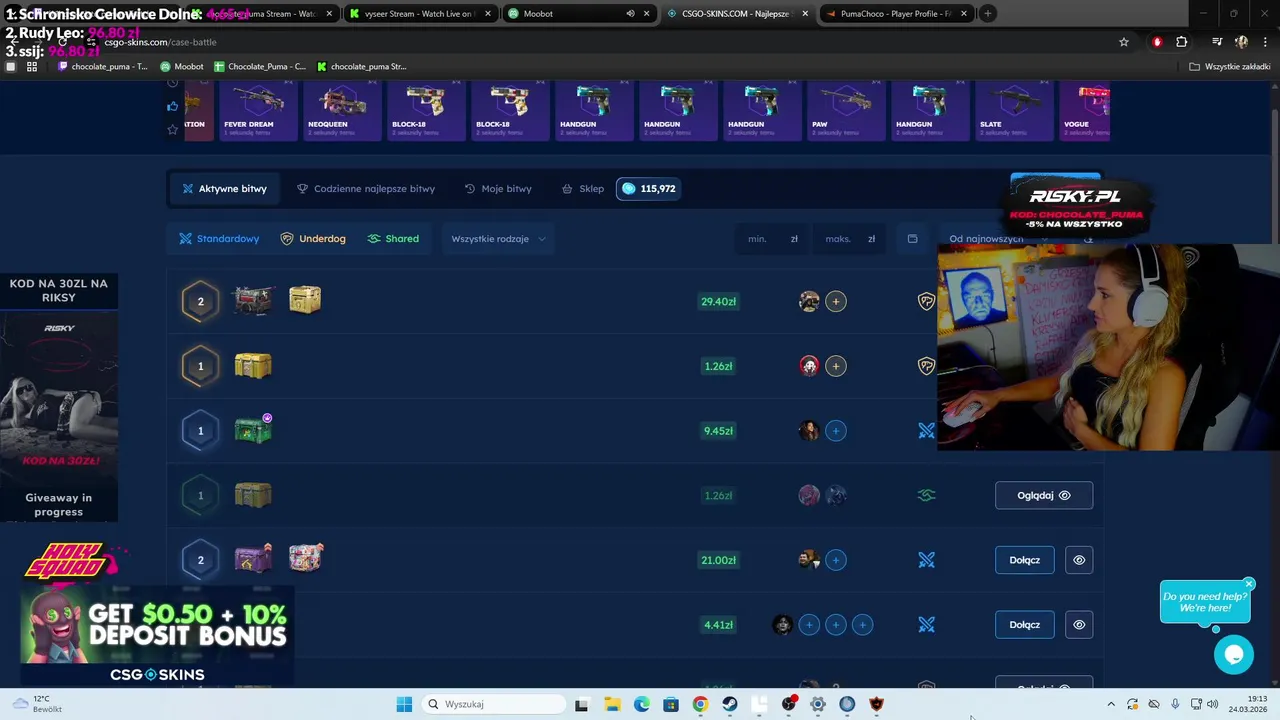The image size is (1280, 720).
Task: Click the thumbs-up icon beside the drop feed
Action: coord(172,106)
